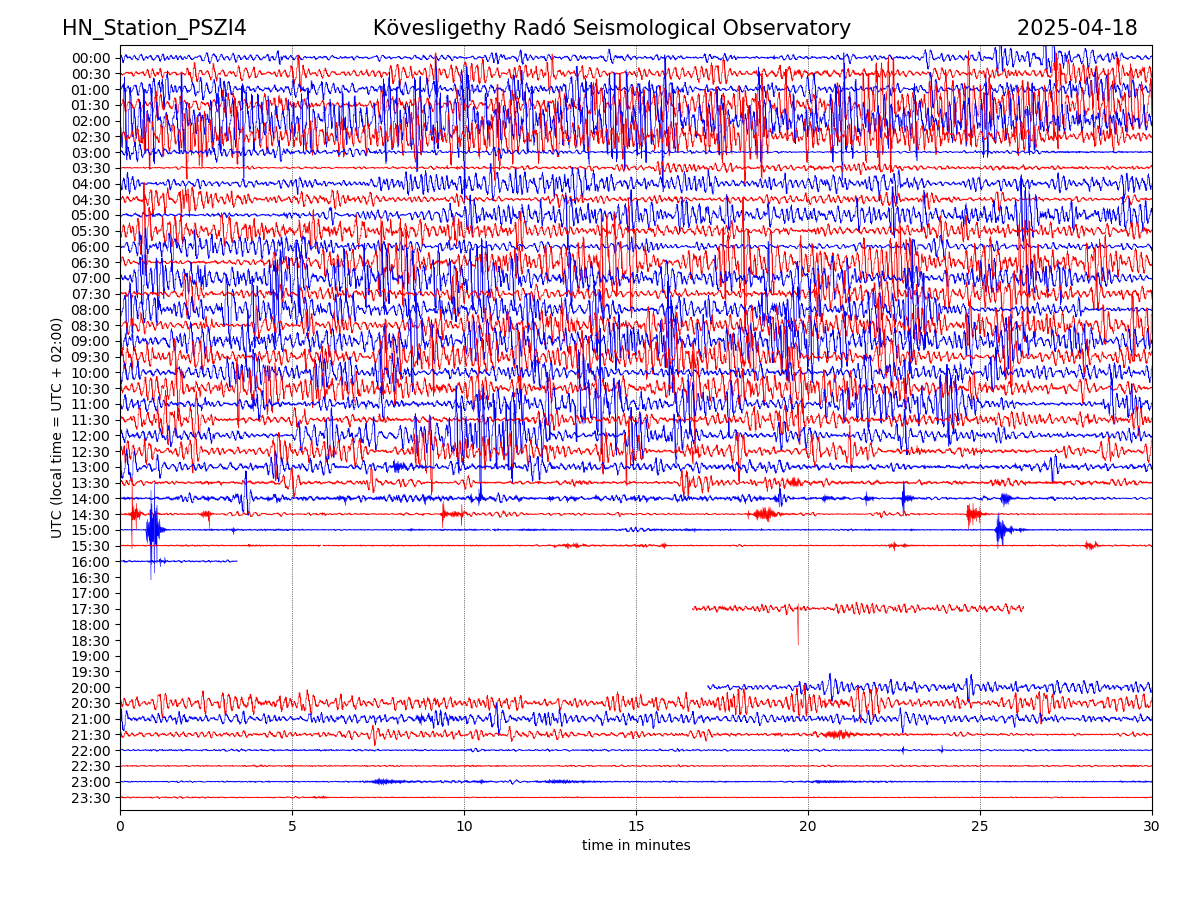Image resolution: width=1200 pixels, height=900 pixels.
Task: Click the 30 tick on the x-axis
Action: (x=1152, y=827)
